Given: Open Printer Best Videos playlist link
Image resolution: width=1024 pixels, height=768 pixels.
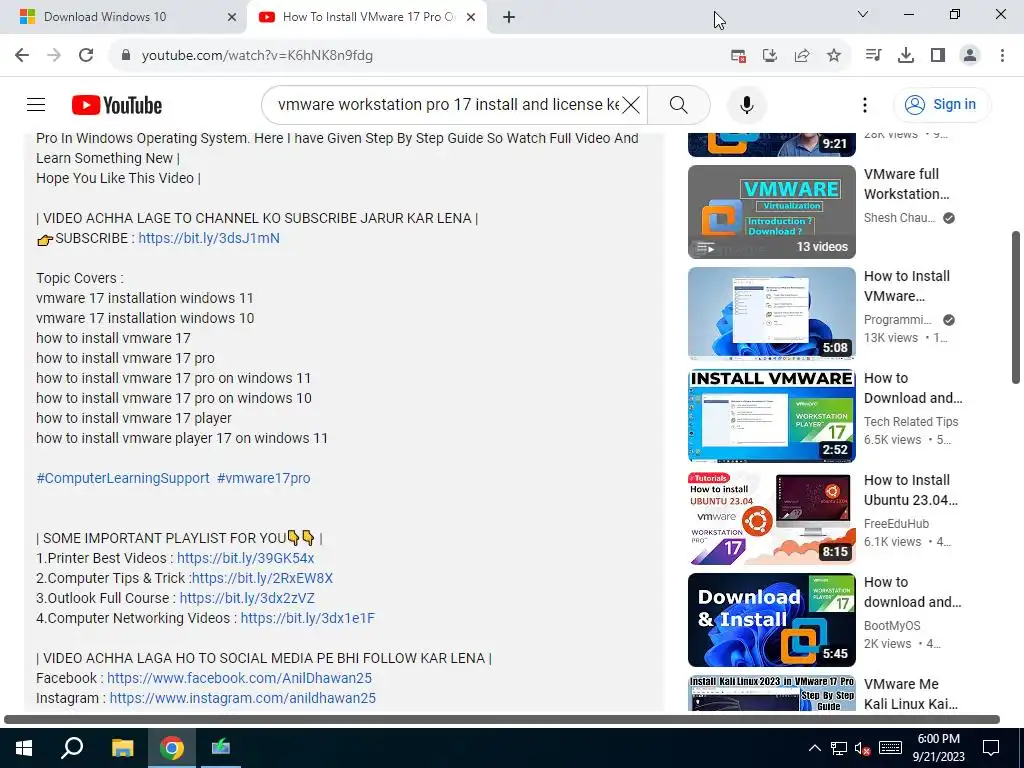Looking at the screenshot, I should (x=246, y=558).
